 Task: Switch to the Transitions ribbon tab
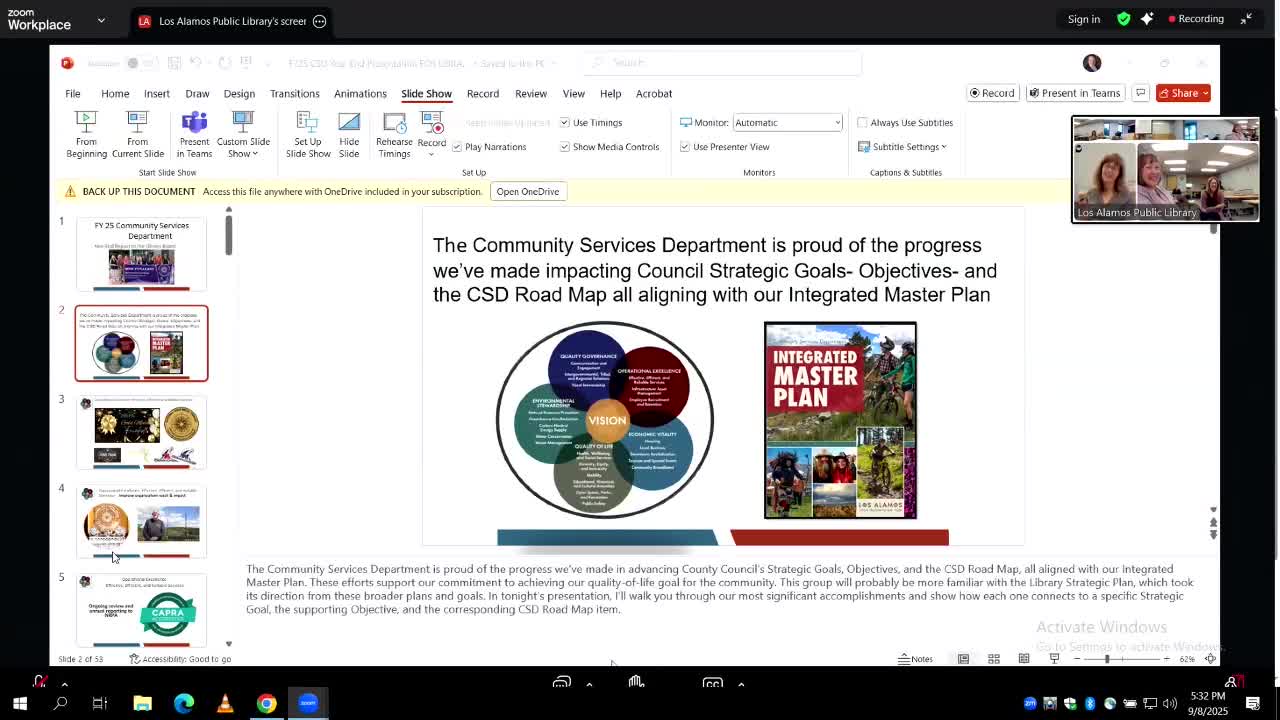coord(294,94)
